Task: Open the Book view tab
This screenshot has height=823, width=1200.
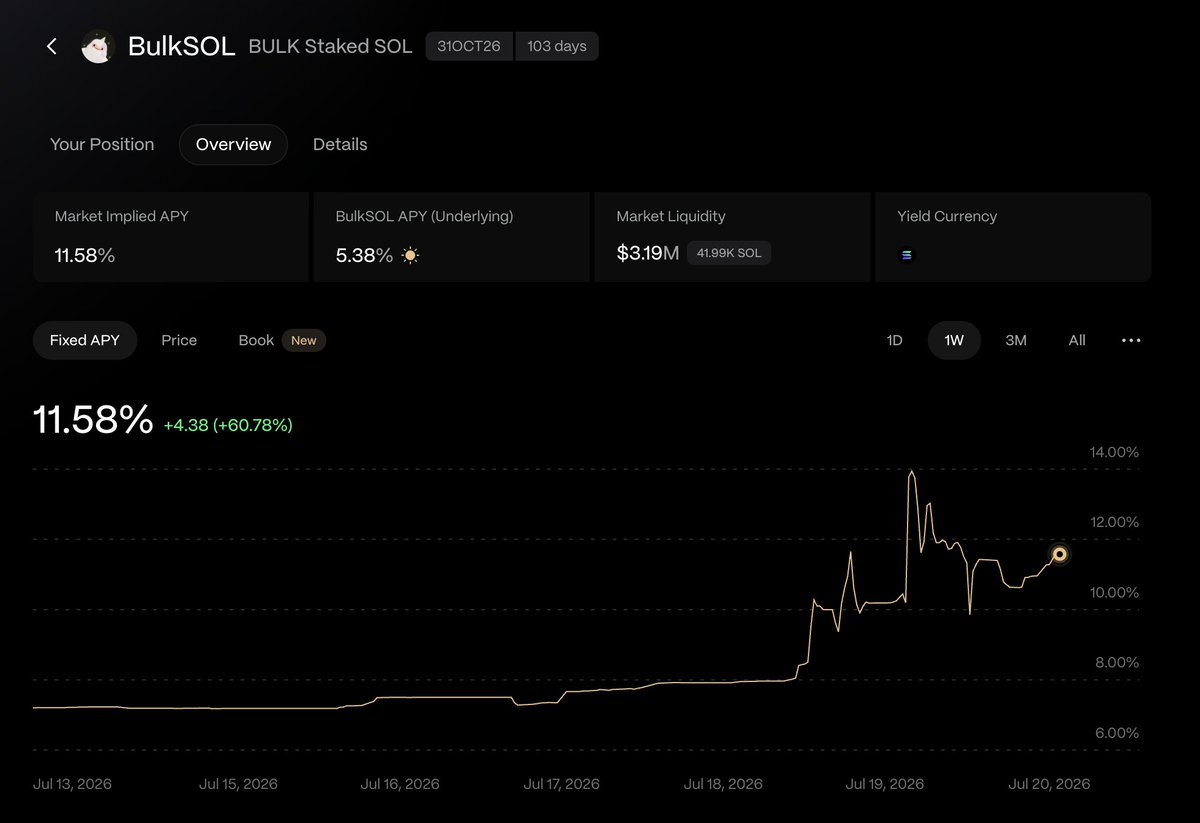Action: tap(256, 340)
